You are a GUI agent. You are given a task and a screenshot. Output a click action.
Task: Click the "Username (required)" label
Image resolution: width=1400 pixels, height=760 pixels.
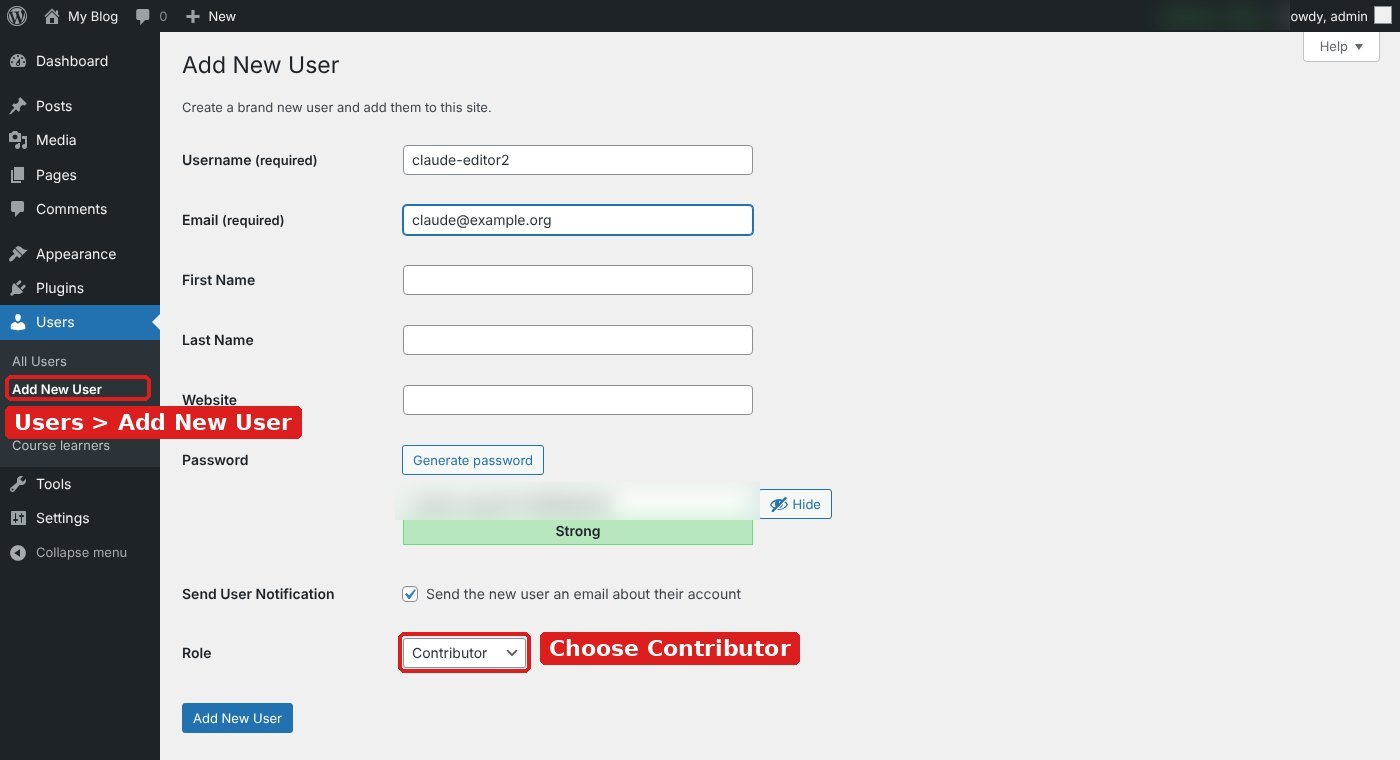(x=250, y=160)
